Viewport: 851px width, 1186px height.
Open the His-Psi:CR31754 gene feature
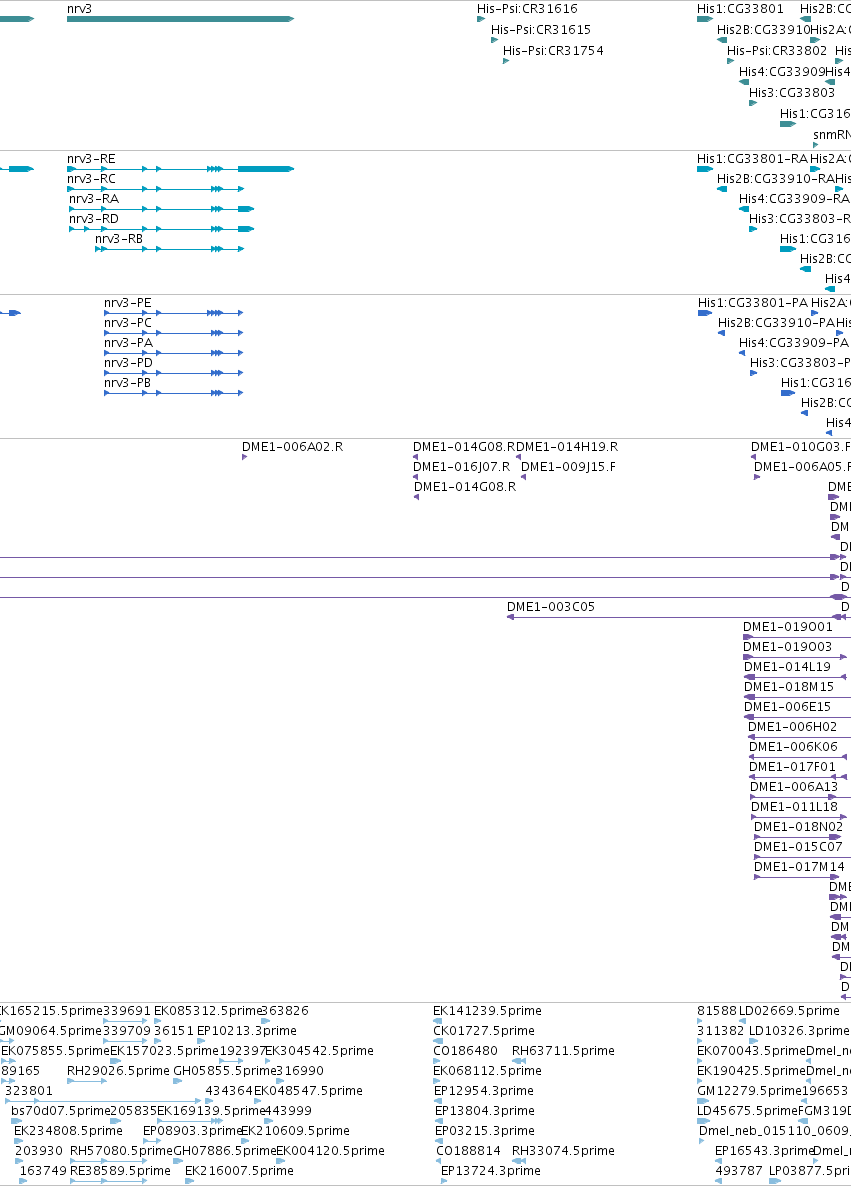[x=506, y=61]
